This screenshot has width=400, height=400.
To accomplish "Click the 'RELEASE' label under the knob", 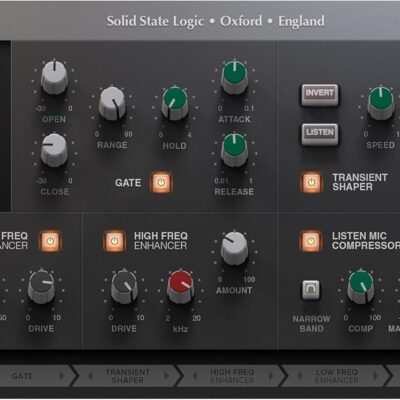I will [234, 192].
